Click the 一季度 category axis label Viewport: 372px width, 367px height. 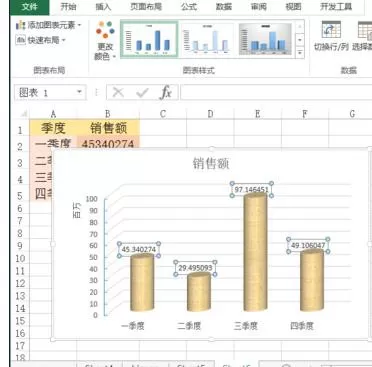click(133, 326)
